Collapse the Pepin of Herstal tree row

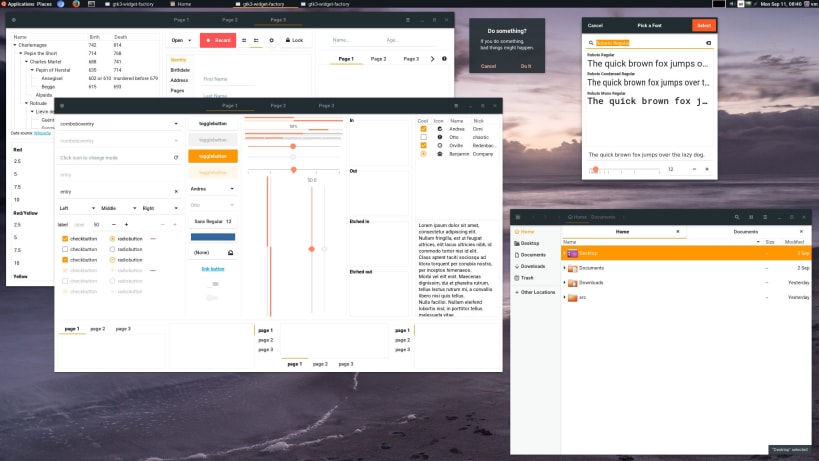coord(32,70)
